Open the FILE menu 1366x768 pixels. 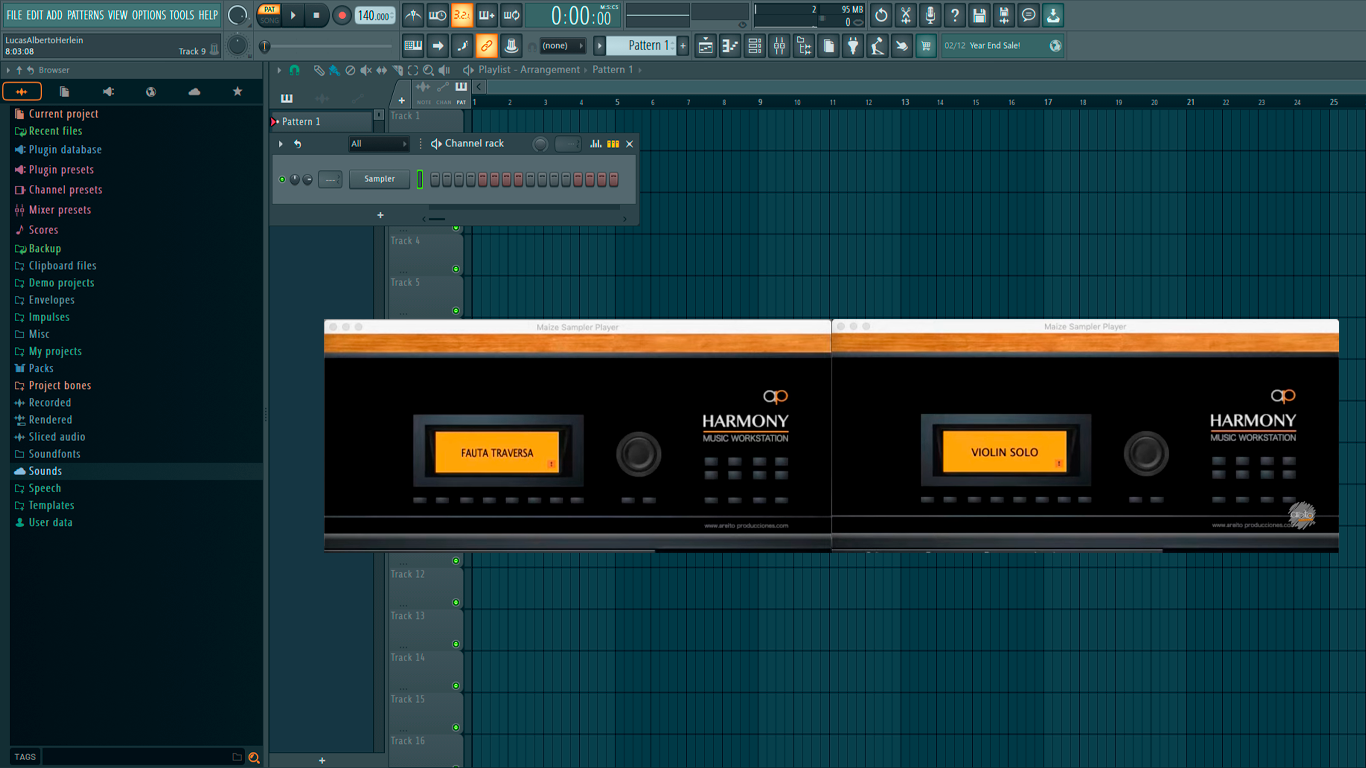point(14,15)
